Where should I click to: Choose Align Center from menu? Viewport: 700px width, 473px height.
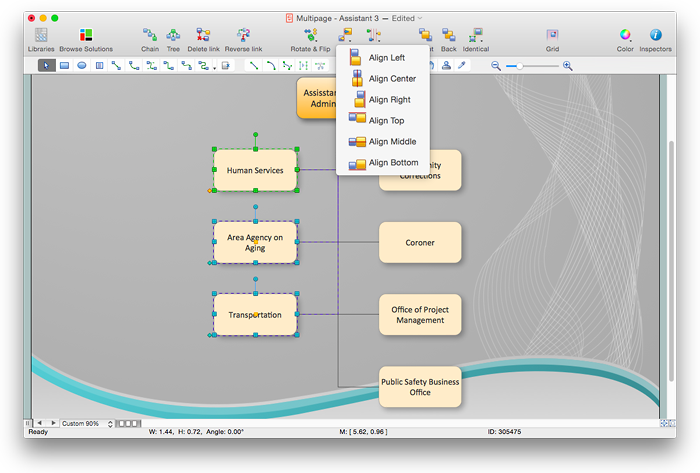pos(383,79)
